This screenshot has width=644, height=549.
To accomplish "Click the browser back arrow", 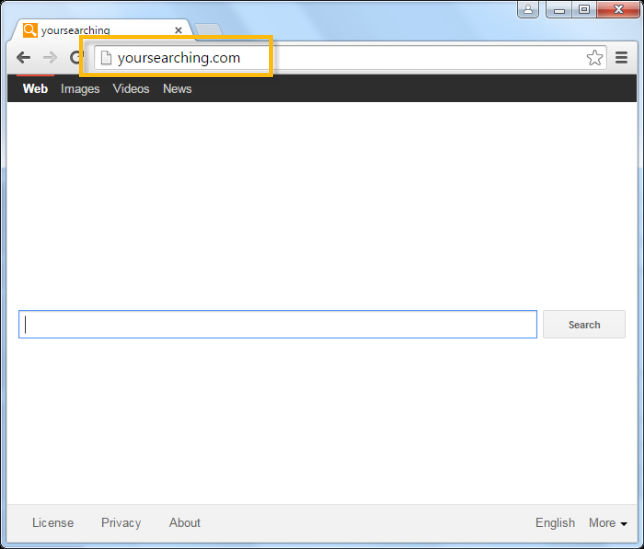I will click(x=23, y=57).
